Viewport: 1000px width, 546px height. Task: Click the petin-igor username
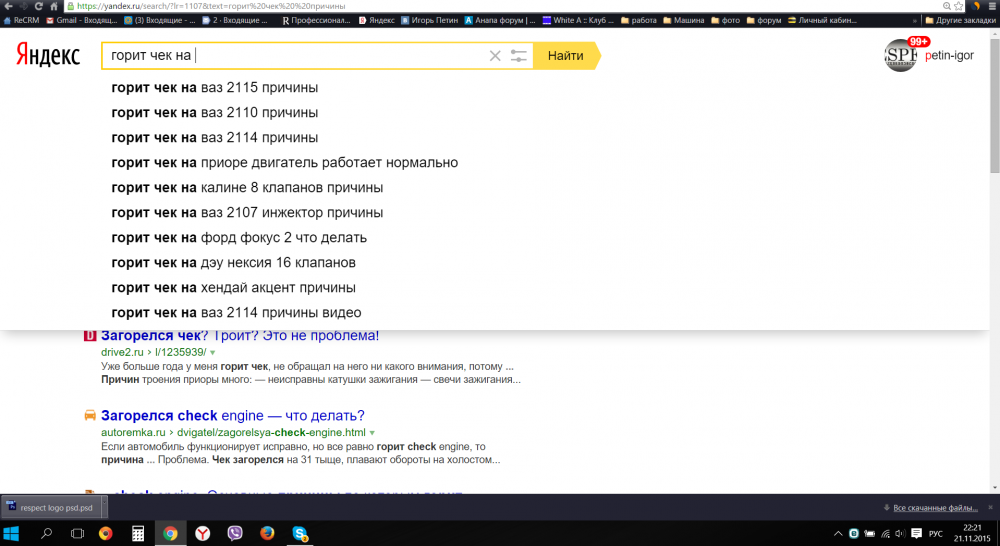949,55
